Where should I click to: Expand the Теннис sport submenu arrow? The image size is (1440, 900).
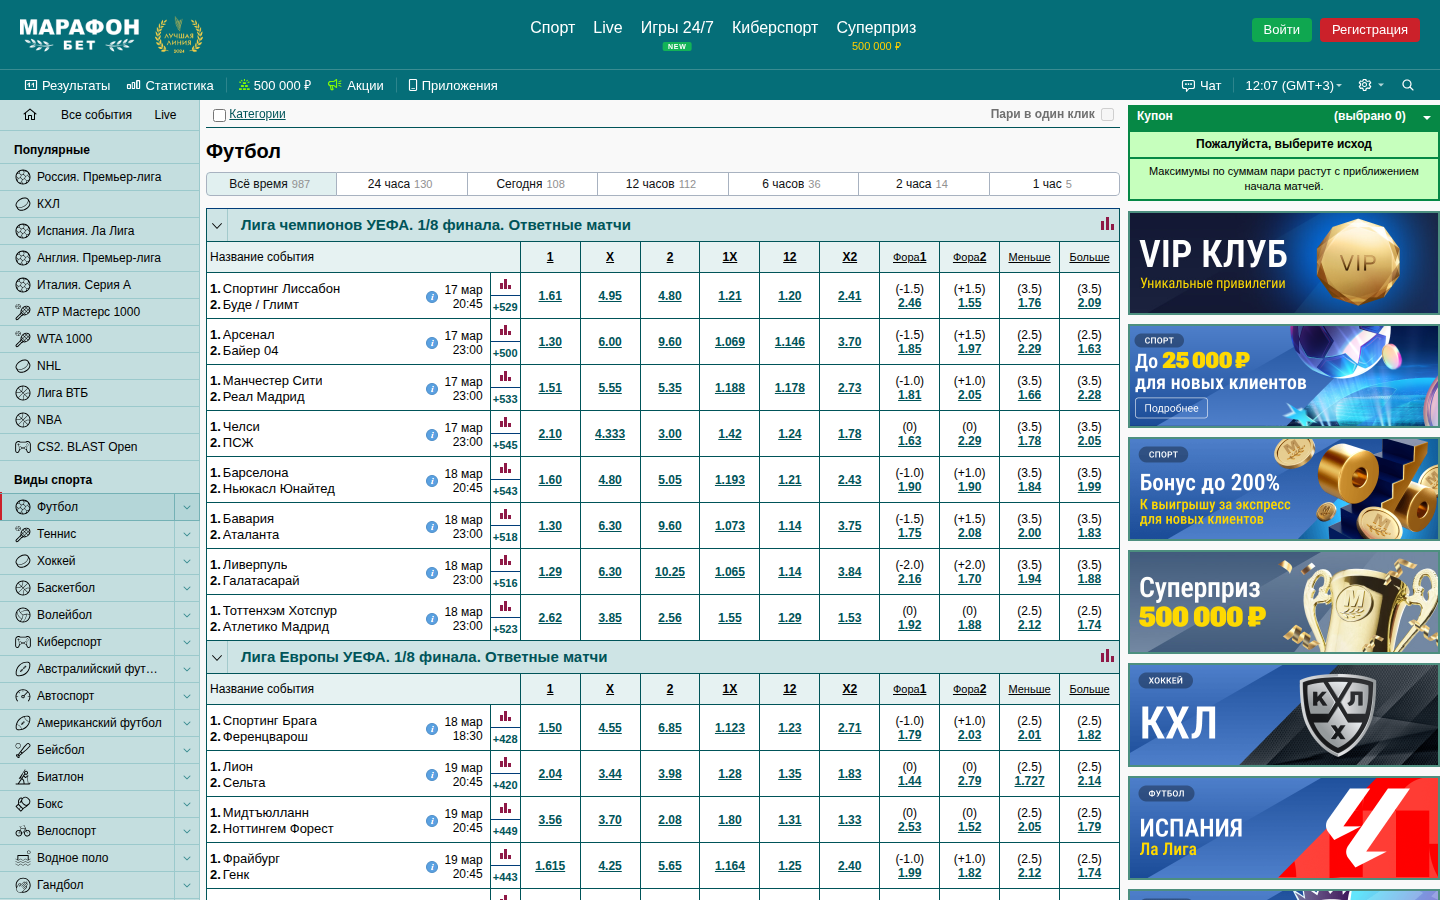(187, 534)
